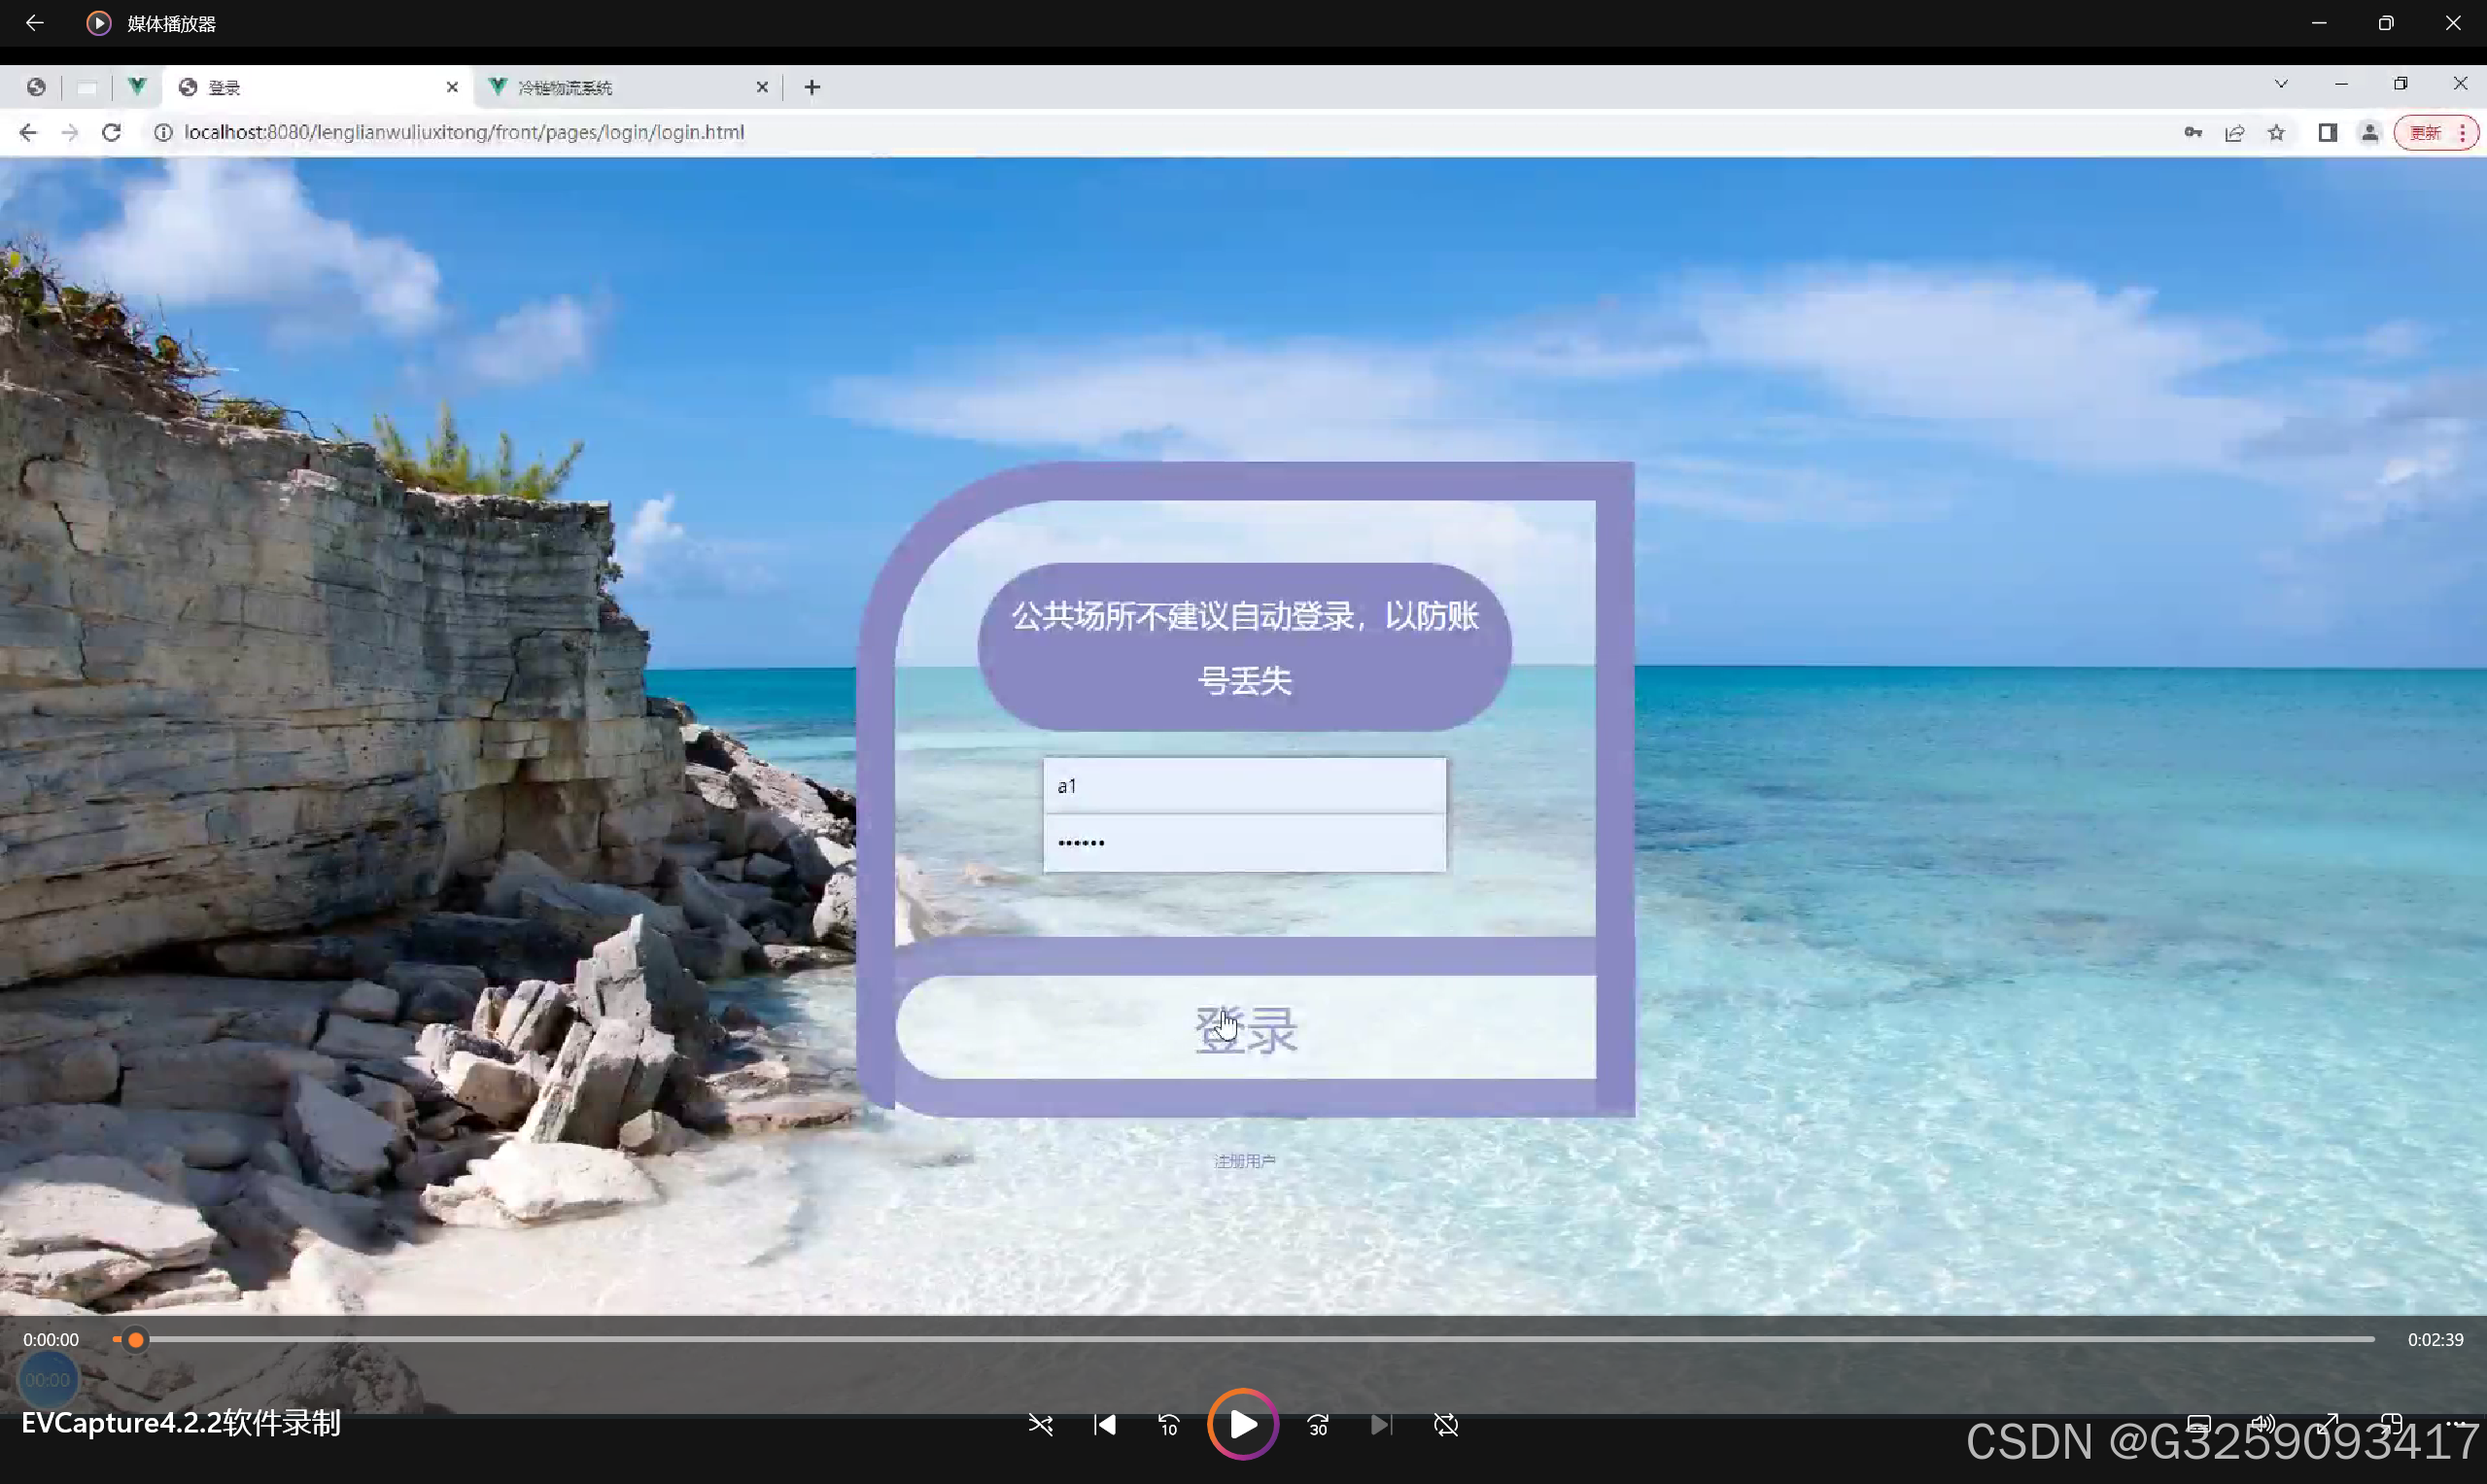
Task: Click the password field with dots
Action: (1245, 843)
